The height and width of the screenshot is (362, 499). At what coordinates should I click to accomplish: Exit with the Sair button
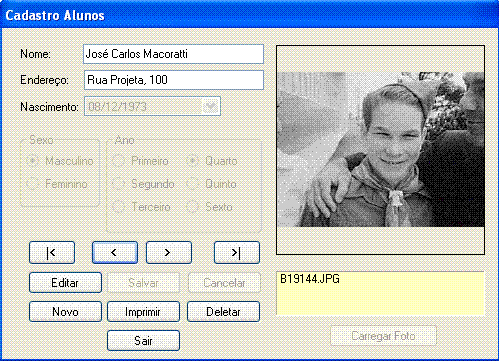pyautogui.click(x=143, y=340)
